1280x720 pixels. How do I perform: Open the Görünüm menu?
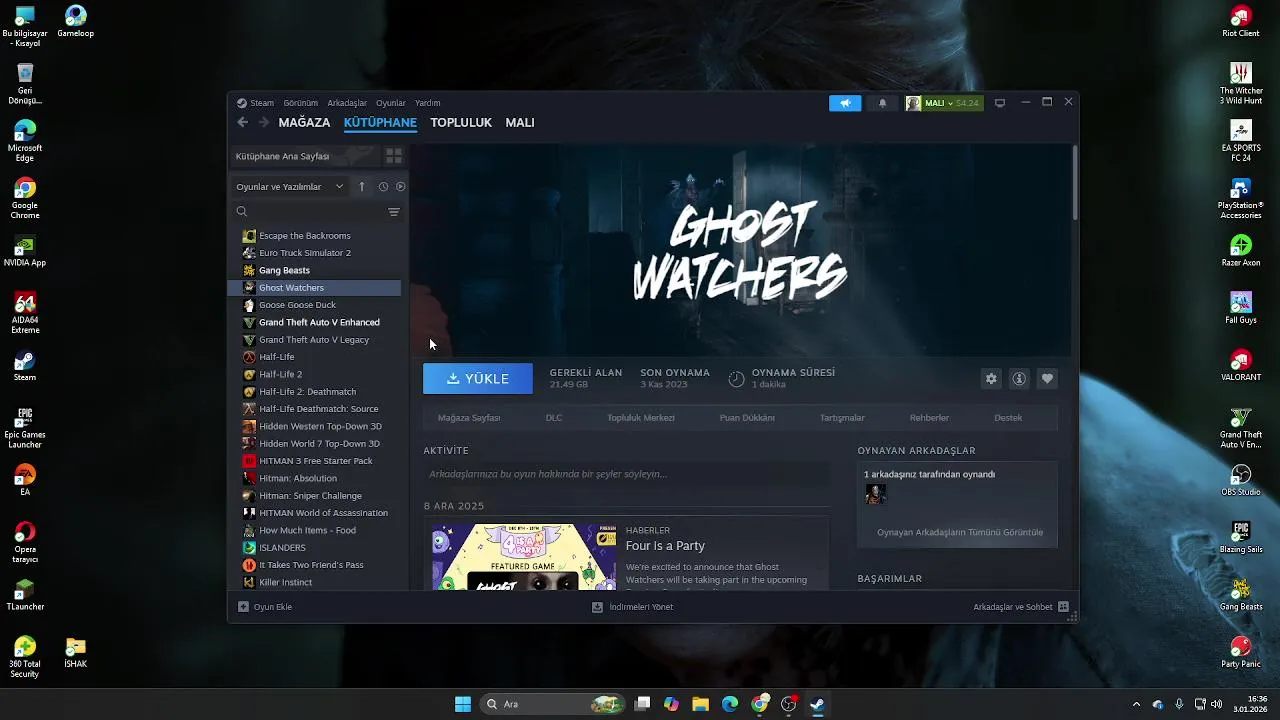click(x=300, y=103)
